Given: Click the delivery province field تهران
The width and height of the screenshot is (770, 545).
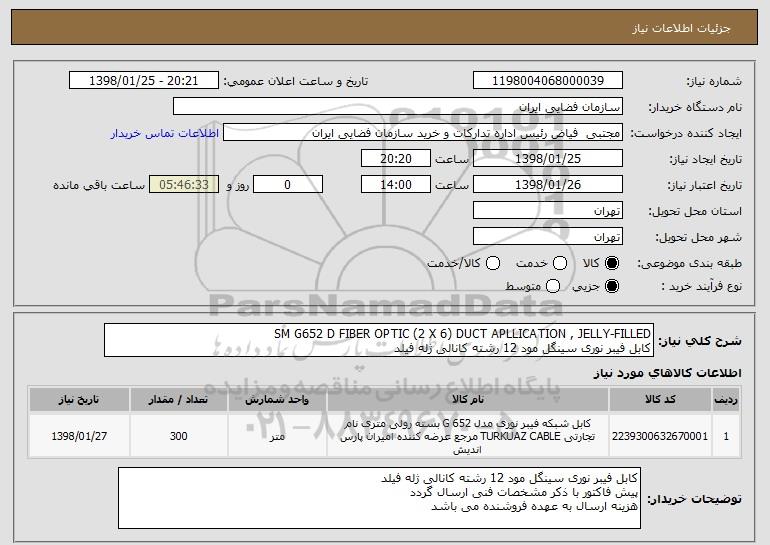Looking at the screenshot, I should coord(548,211).
